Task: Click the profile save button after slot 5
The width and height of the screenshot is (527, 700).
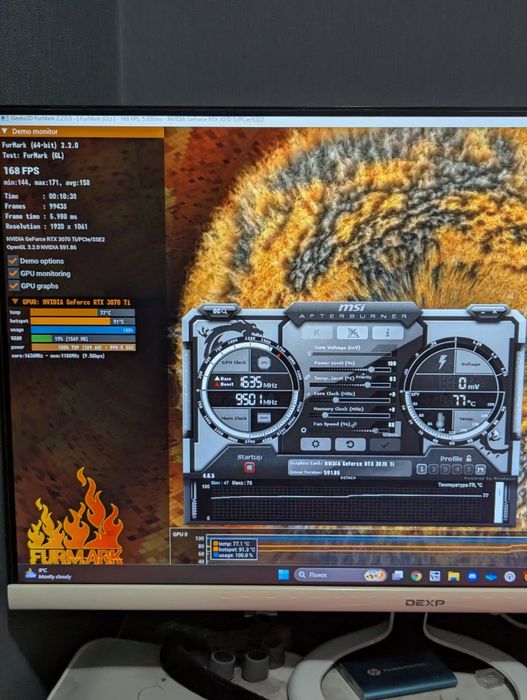Action: point(480,469)
